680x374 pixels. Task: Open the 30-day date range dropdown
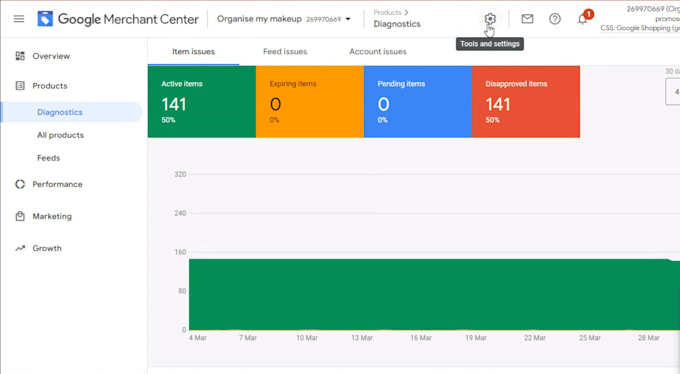point(673,92)
